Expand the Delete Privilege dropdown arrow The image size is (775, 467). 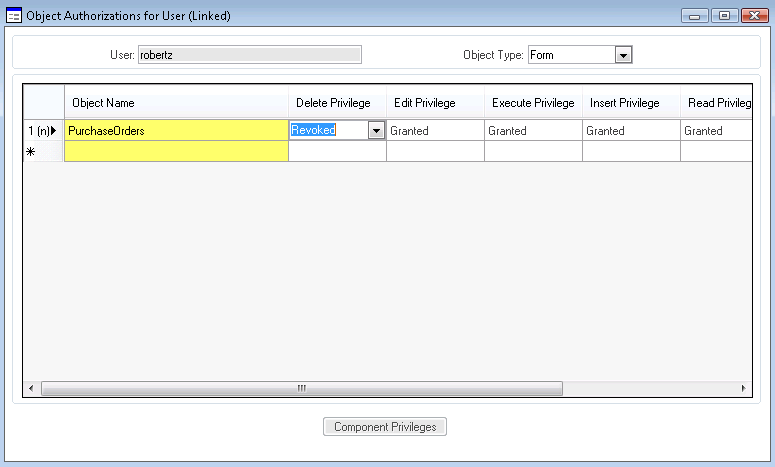[x=376, y=130]
